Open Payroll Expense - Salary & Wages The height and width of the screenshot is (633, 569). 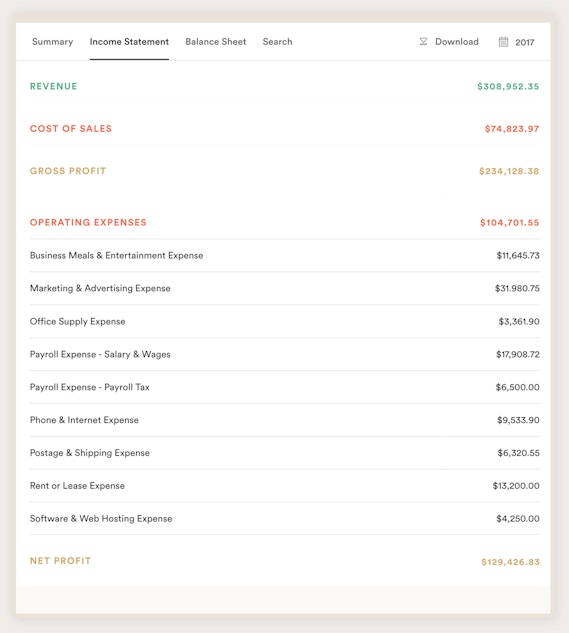[284, 354]
